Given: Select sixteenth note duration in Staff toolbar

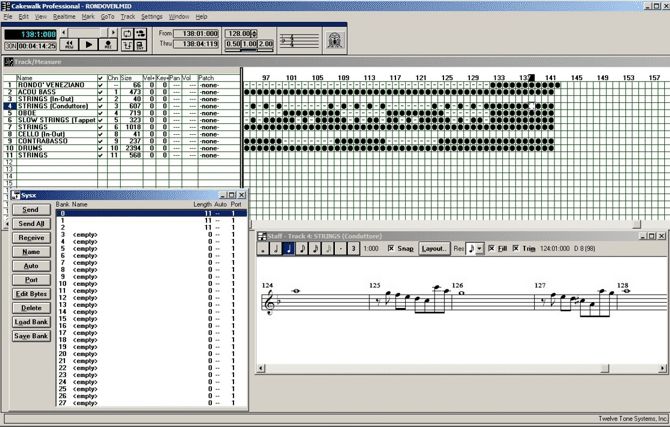Looking at the screenshot, I should pos(314,248).
